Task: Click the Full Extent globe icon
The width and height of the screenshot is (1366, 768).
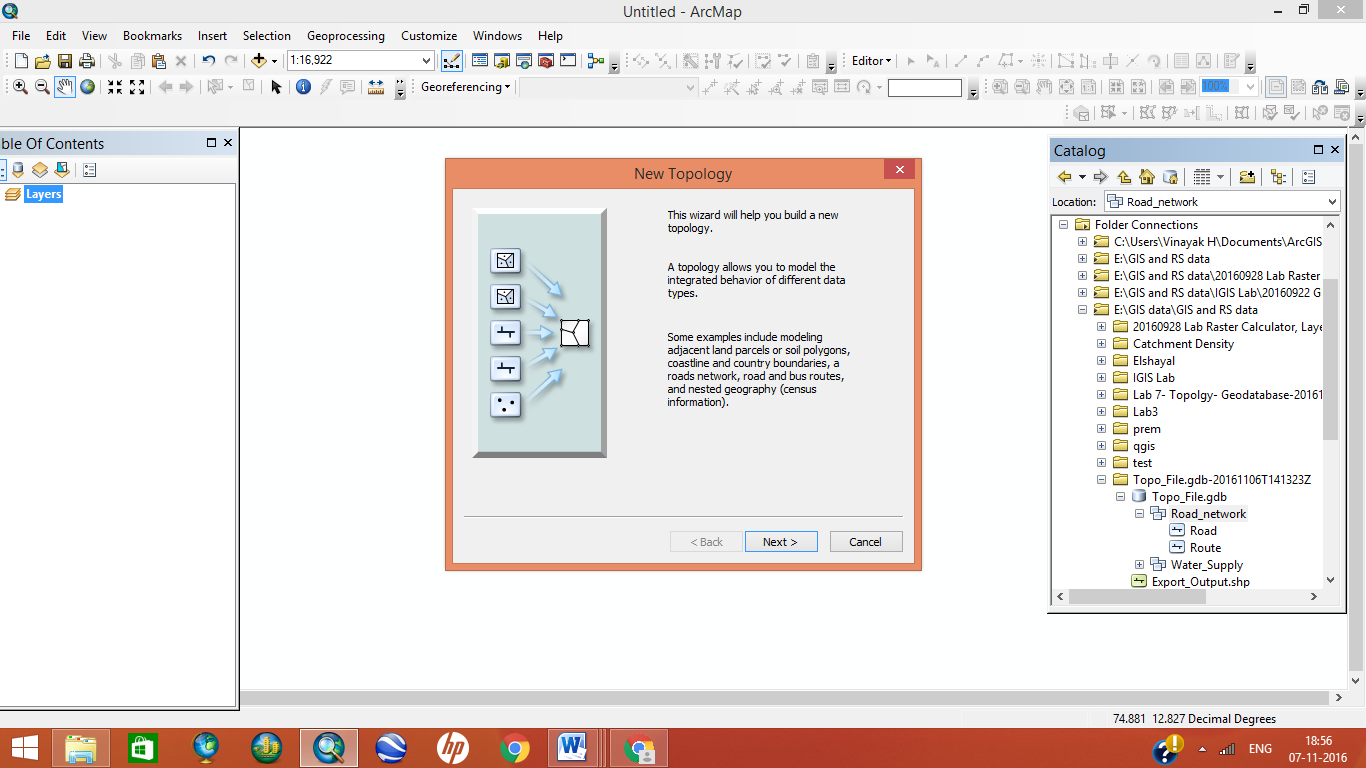Action: pos(87,87)
